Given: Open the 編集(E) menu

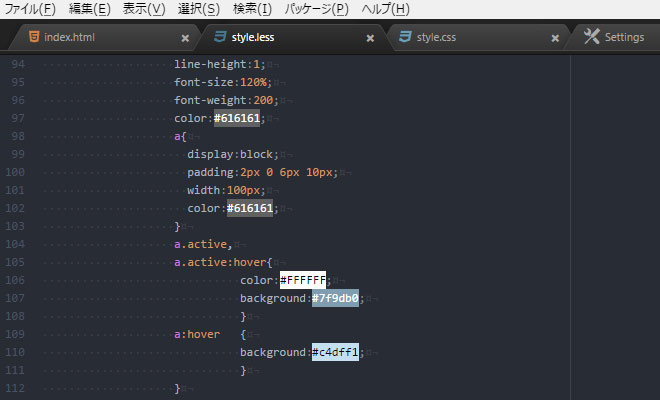Looking at the screenshot, I should pyautogui.click(x=90, y=9).
